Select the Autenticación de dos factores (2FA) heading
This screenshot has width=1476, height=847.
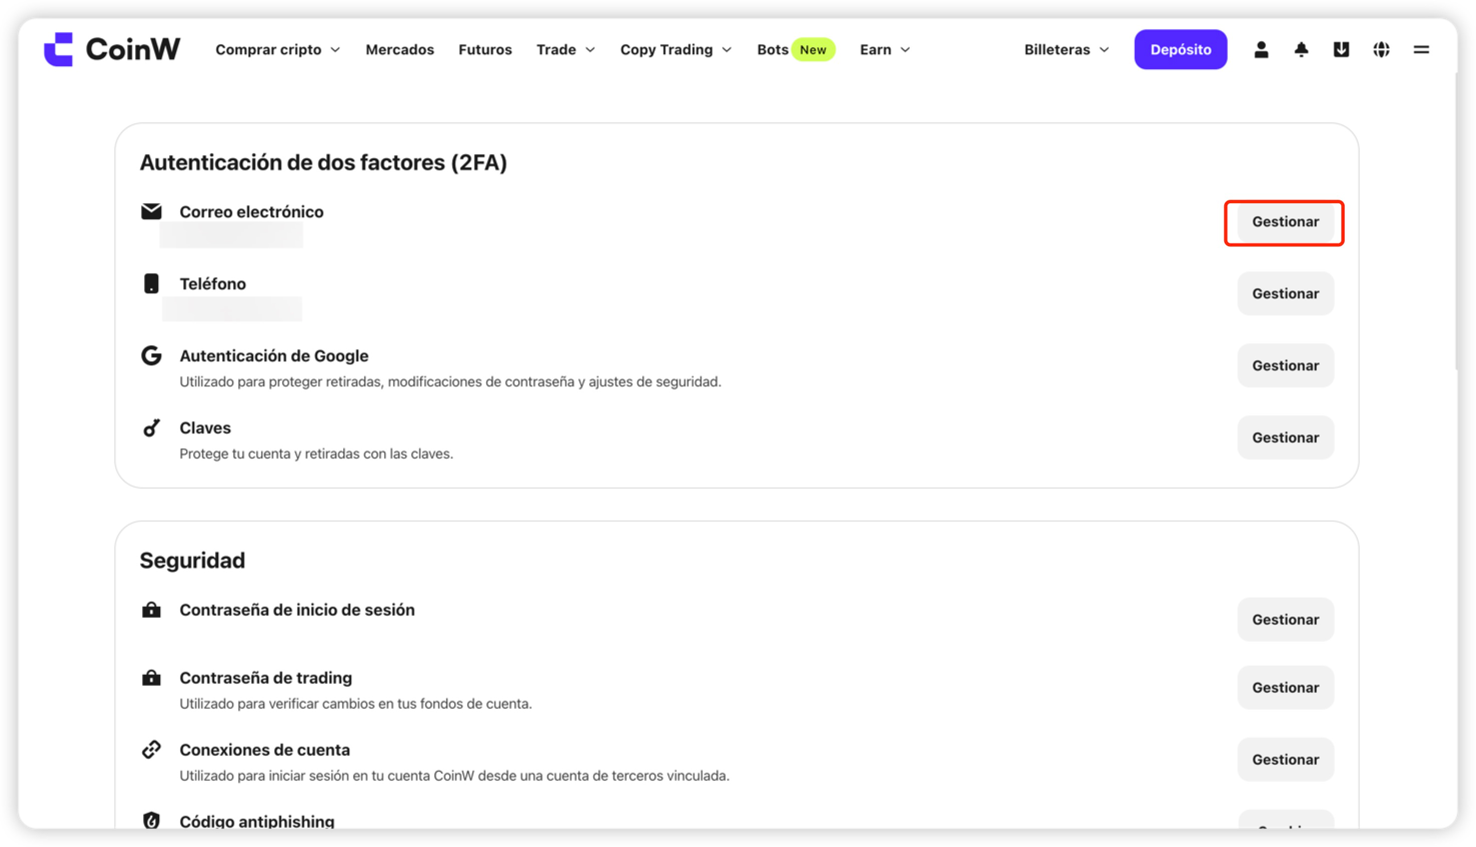323,162
